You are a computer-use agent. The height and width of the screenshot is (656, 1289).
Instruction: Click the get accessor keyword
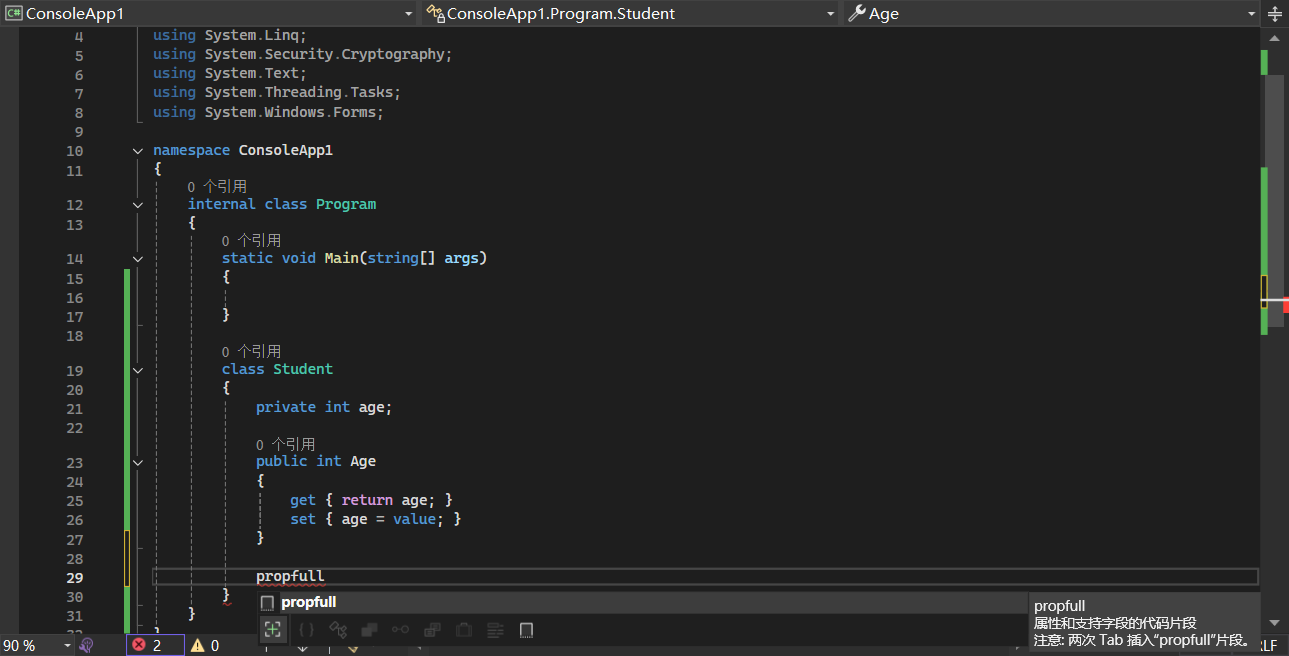(x=303, y=500)
